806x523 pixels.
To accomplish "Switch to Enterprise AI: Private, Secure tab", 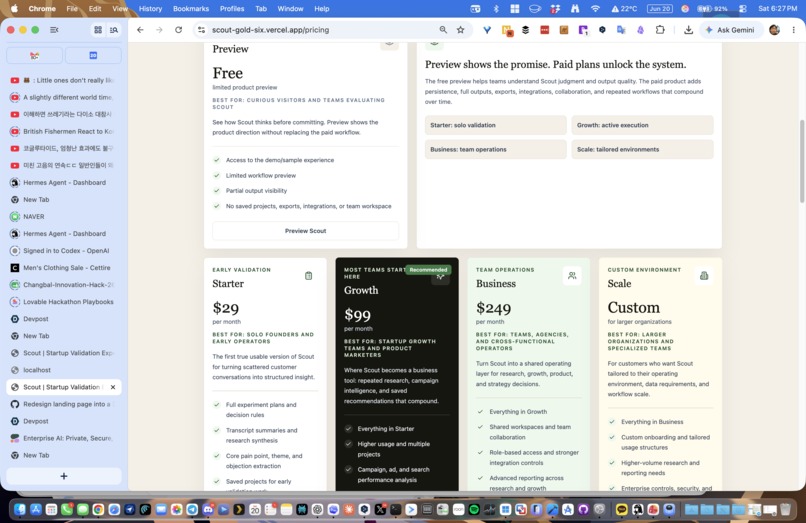I will click(x=64, y=438).
